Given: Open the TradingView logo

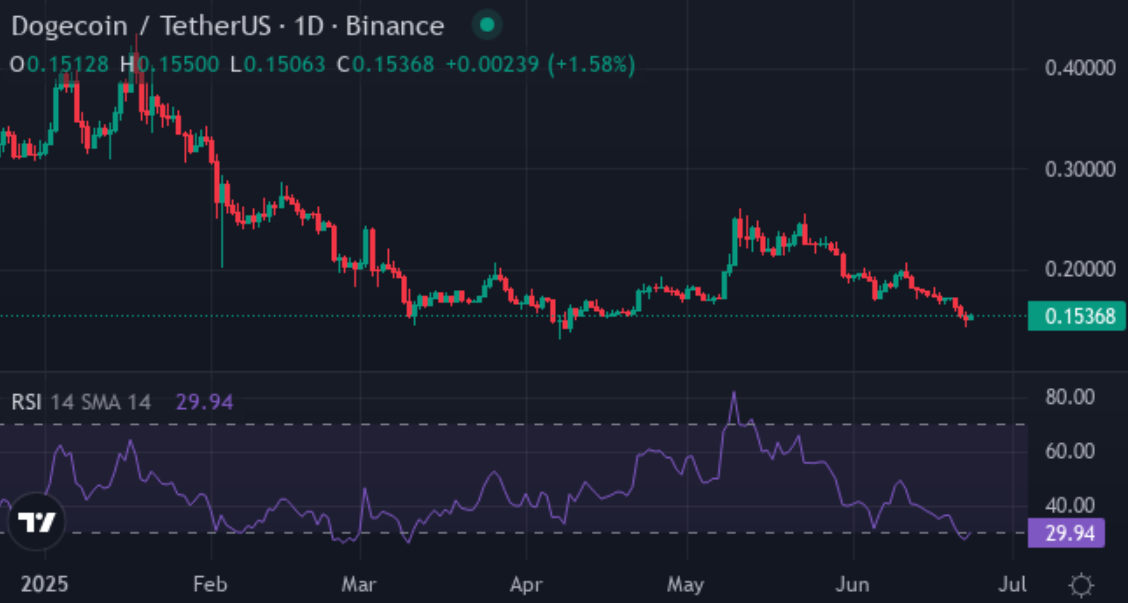Looking at the screenshot, I should click(38, 522).
